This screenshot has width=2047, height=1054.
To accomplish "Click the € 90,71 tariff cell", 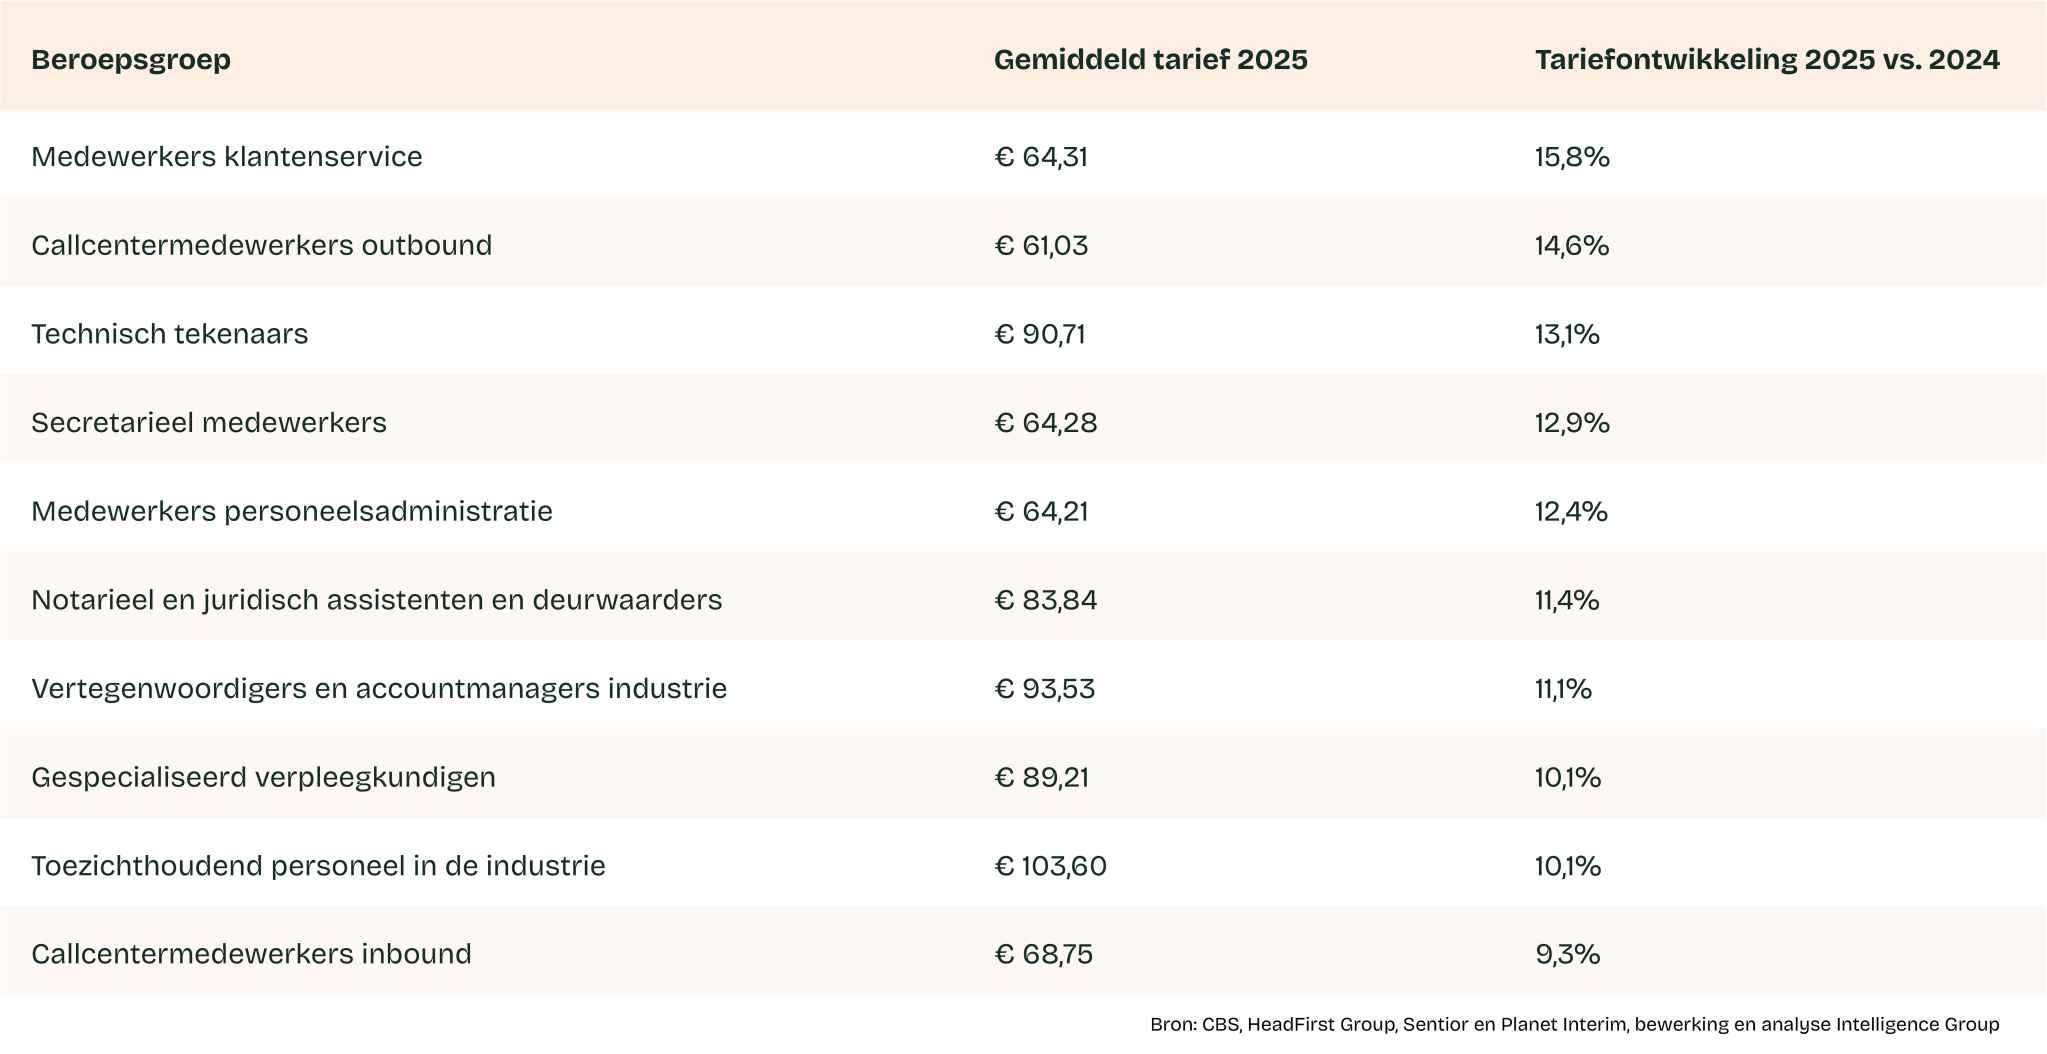I will pos(1040,334).
